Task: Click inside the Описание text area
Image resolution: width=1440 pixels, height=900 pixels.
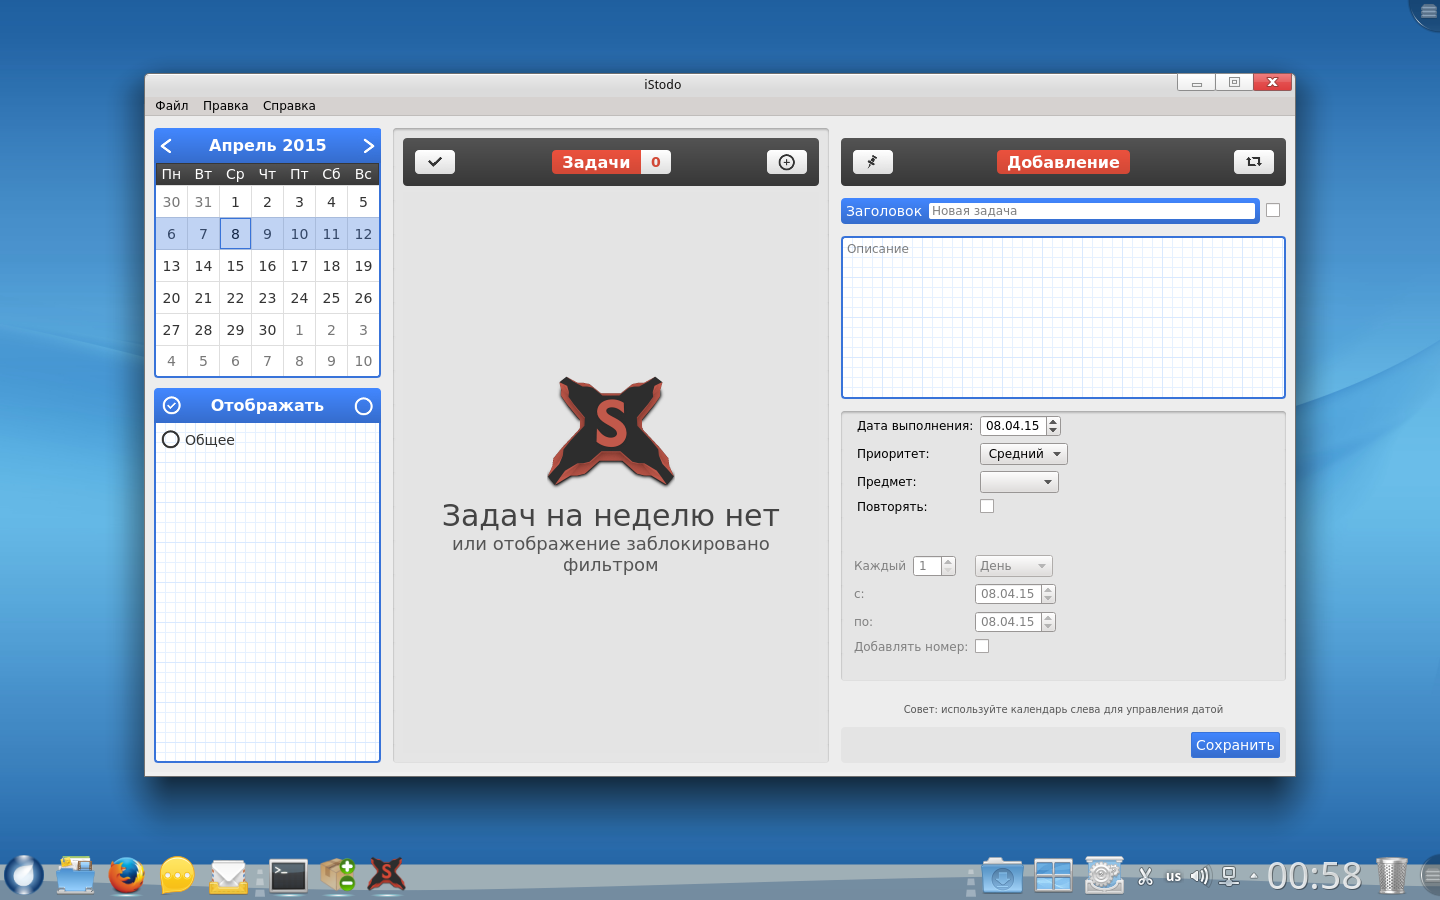Action: 1063,318
